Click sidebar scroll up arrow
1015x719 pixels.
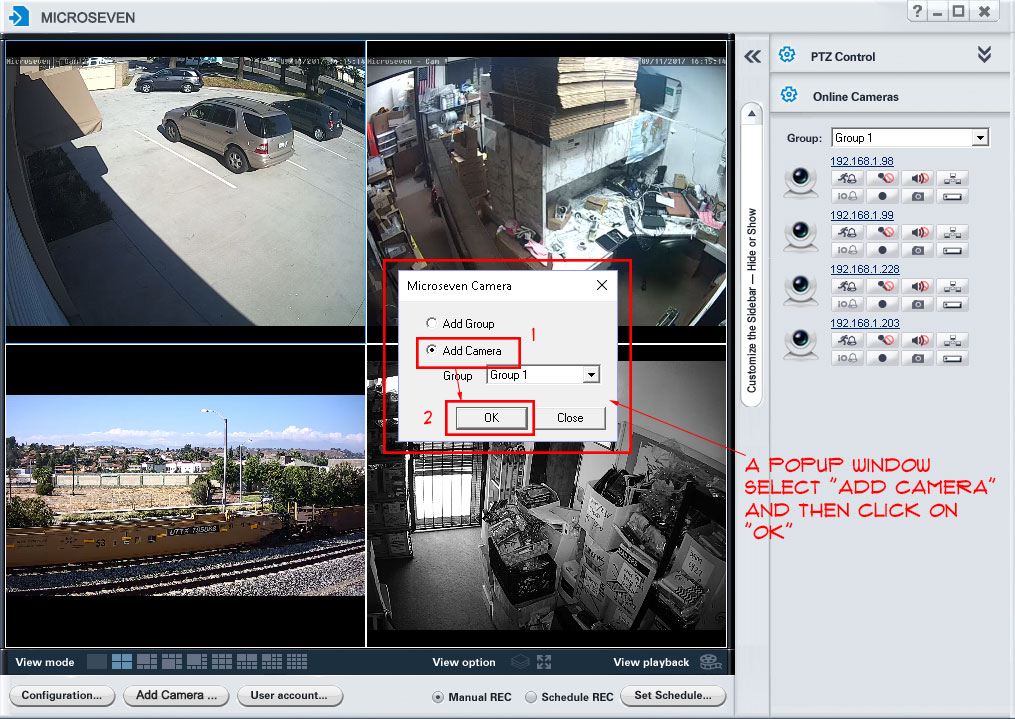coord(752,114)
